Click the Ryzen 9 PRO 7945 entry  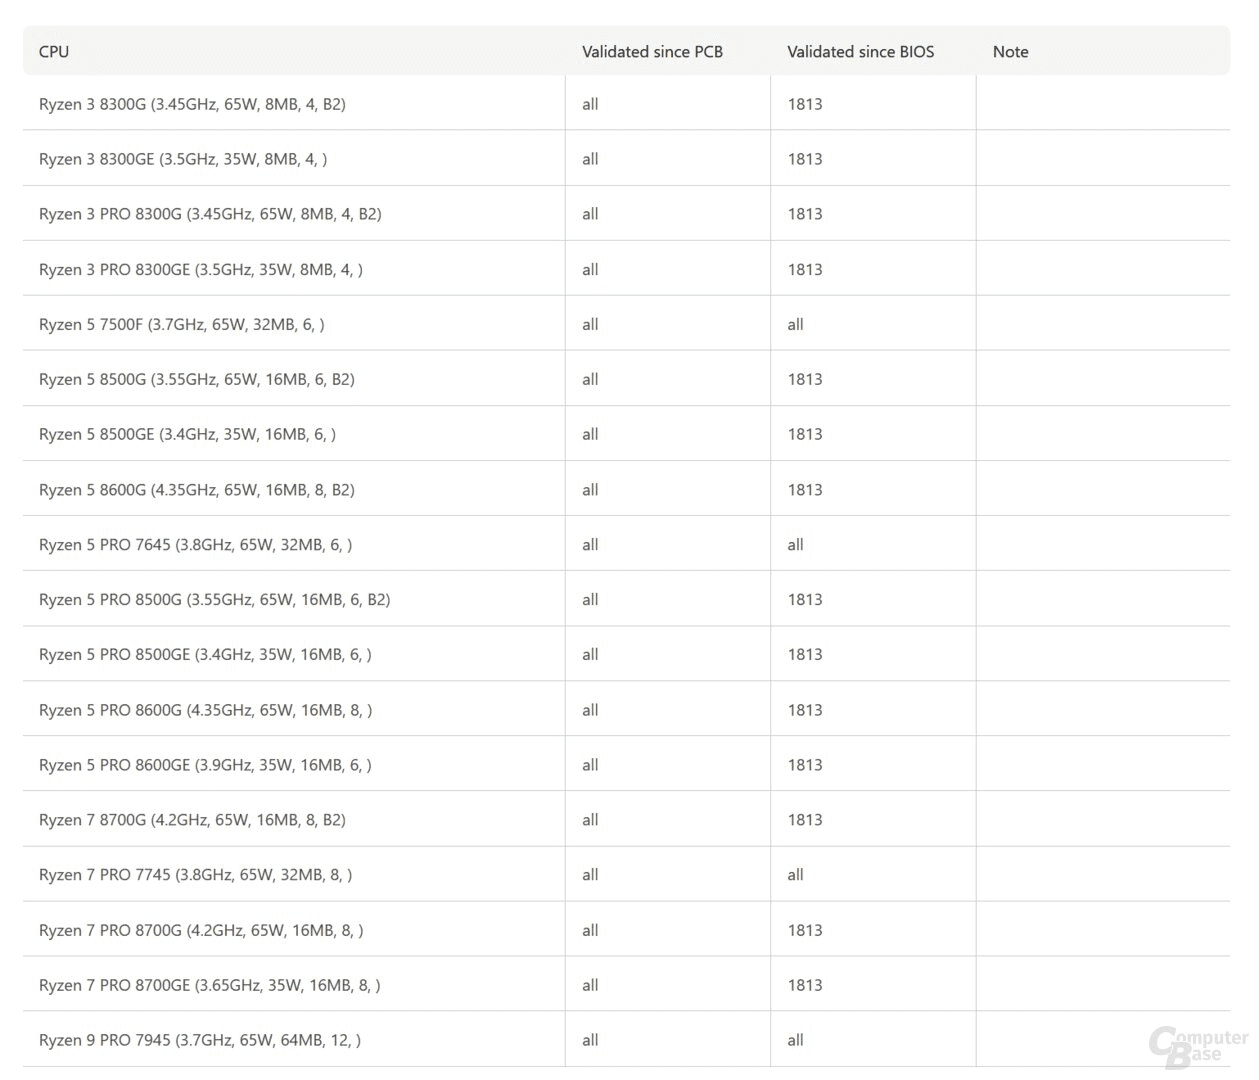[x=199, y=1040]
